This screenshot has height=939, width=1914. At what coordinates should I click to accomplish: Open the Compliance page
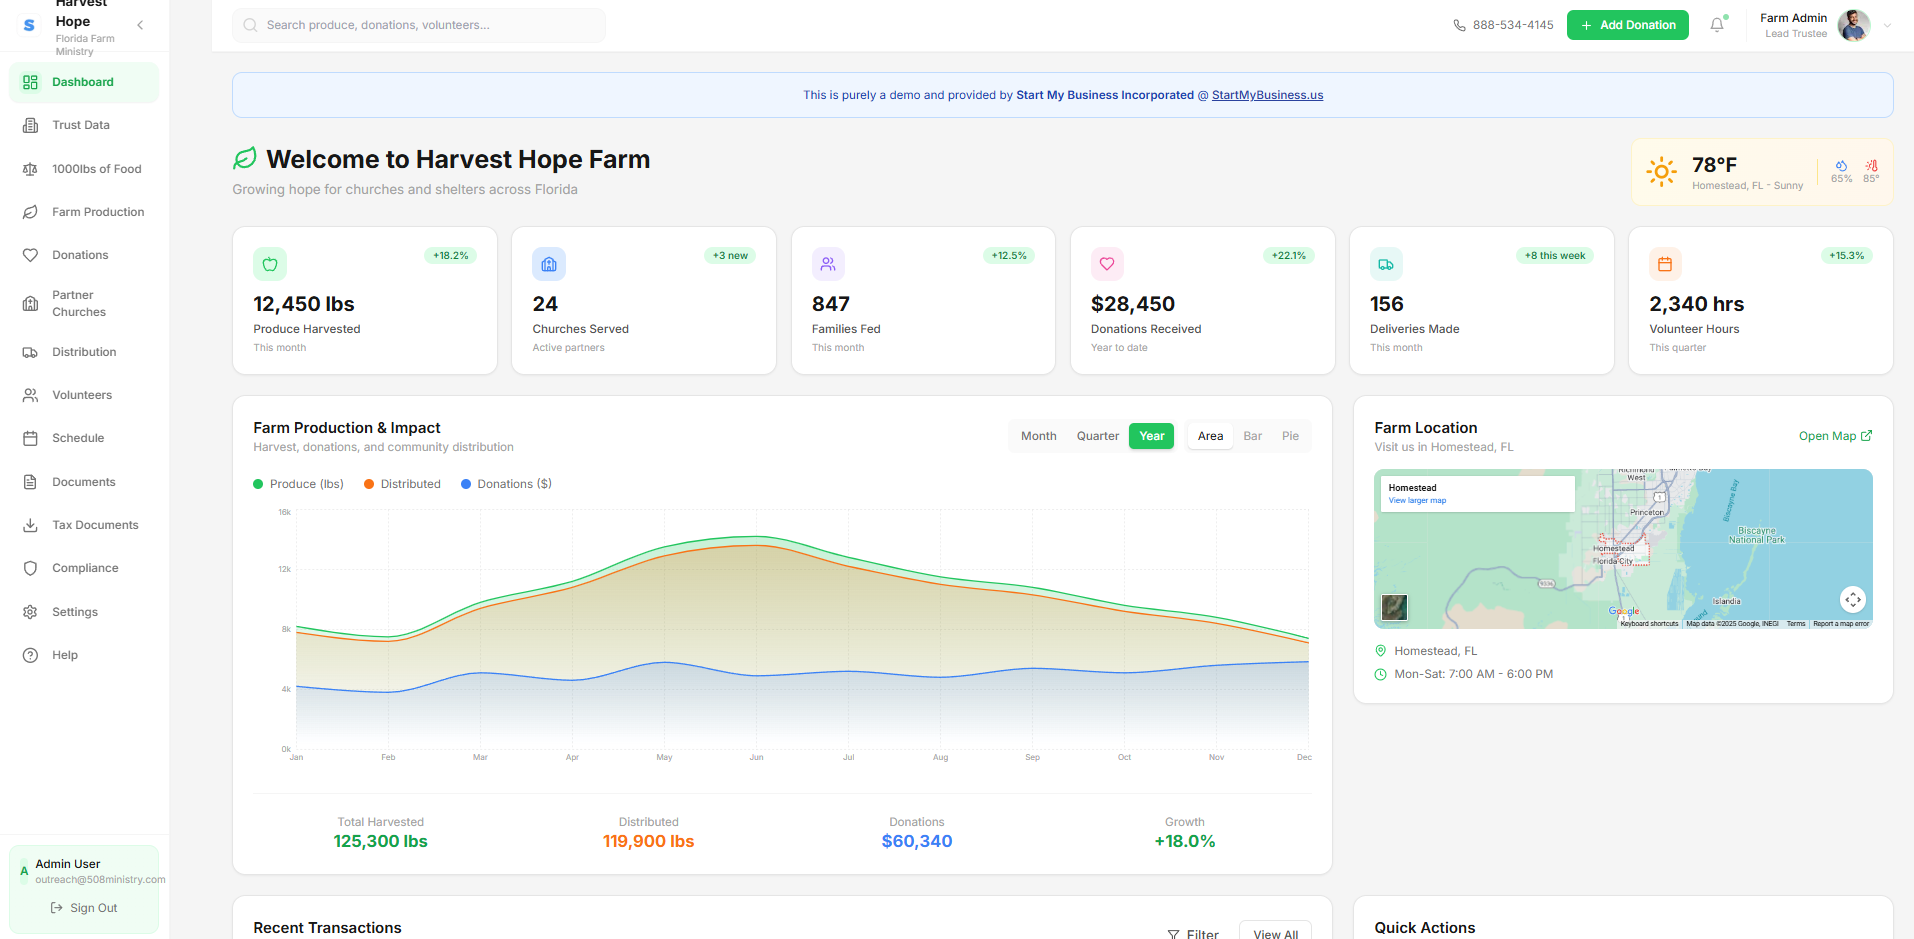pyautogui.click(x=84, y=568)
